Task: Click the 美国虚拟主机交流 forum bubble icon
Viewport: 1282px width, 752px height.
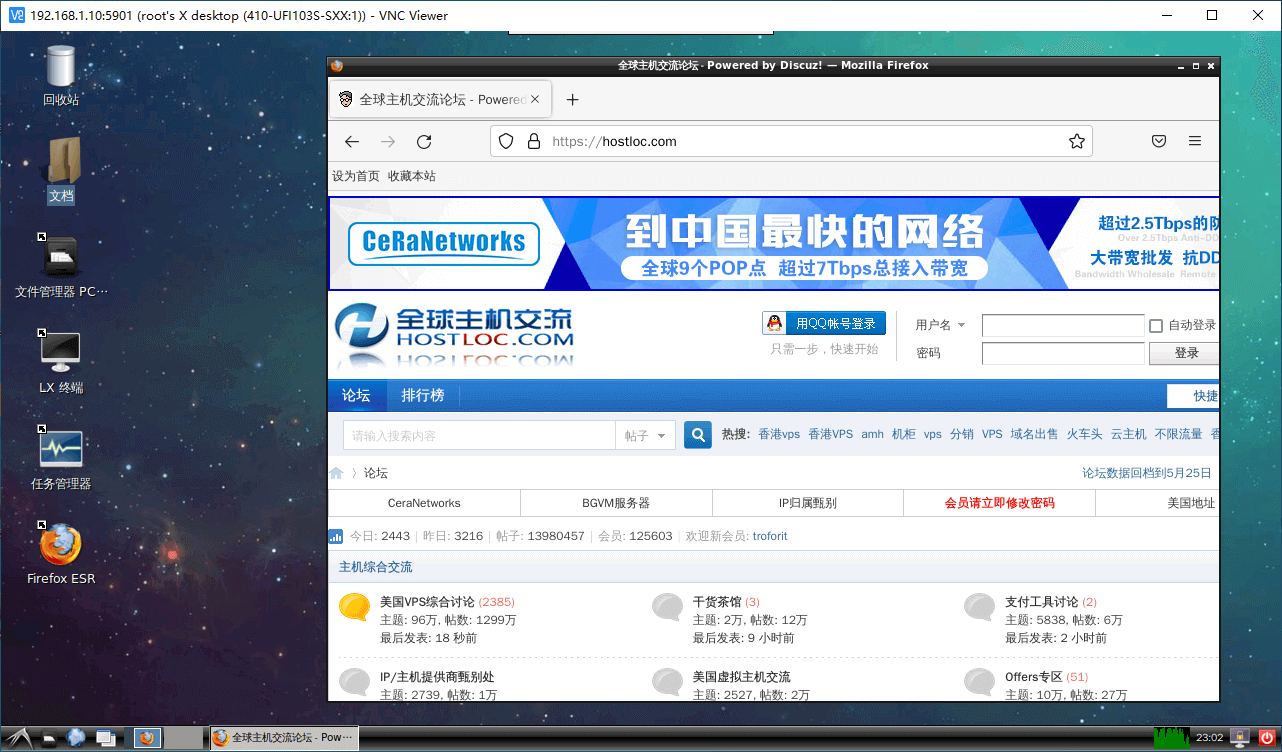Action: pyautogui.click(x=667, y=681)
